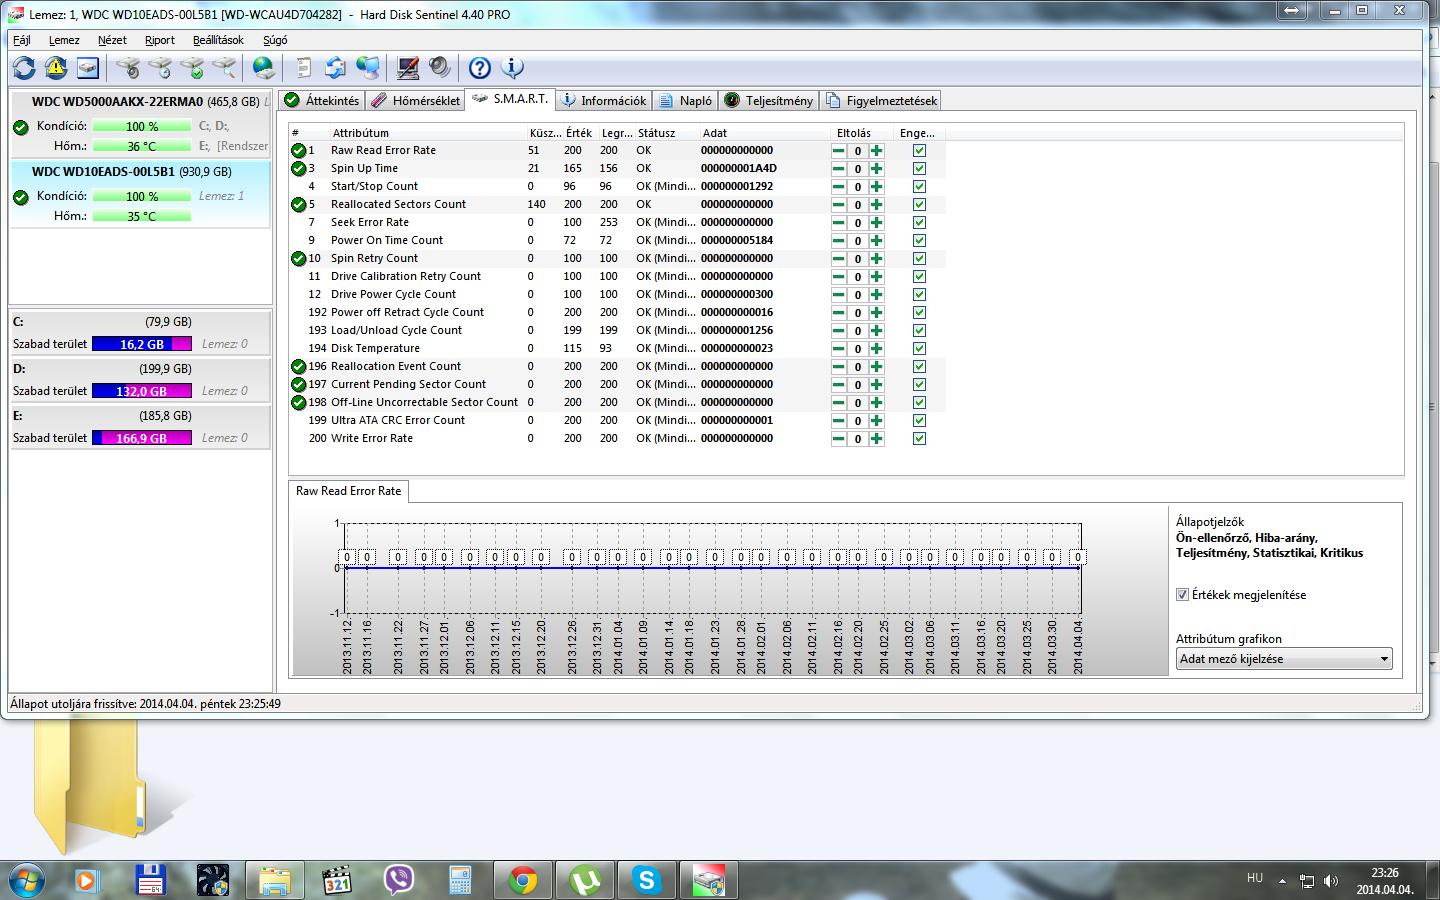
Task: Decrease offset for Power On Time Count
Action: pos(839,241)
